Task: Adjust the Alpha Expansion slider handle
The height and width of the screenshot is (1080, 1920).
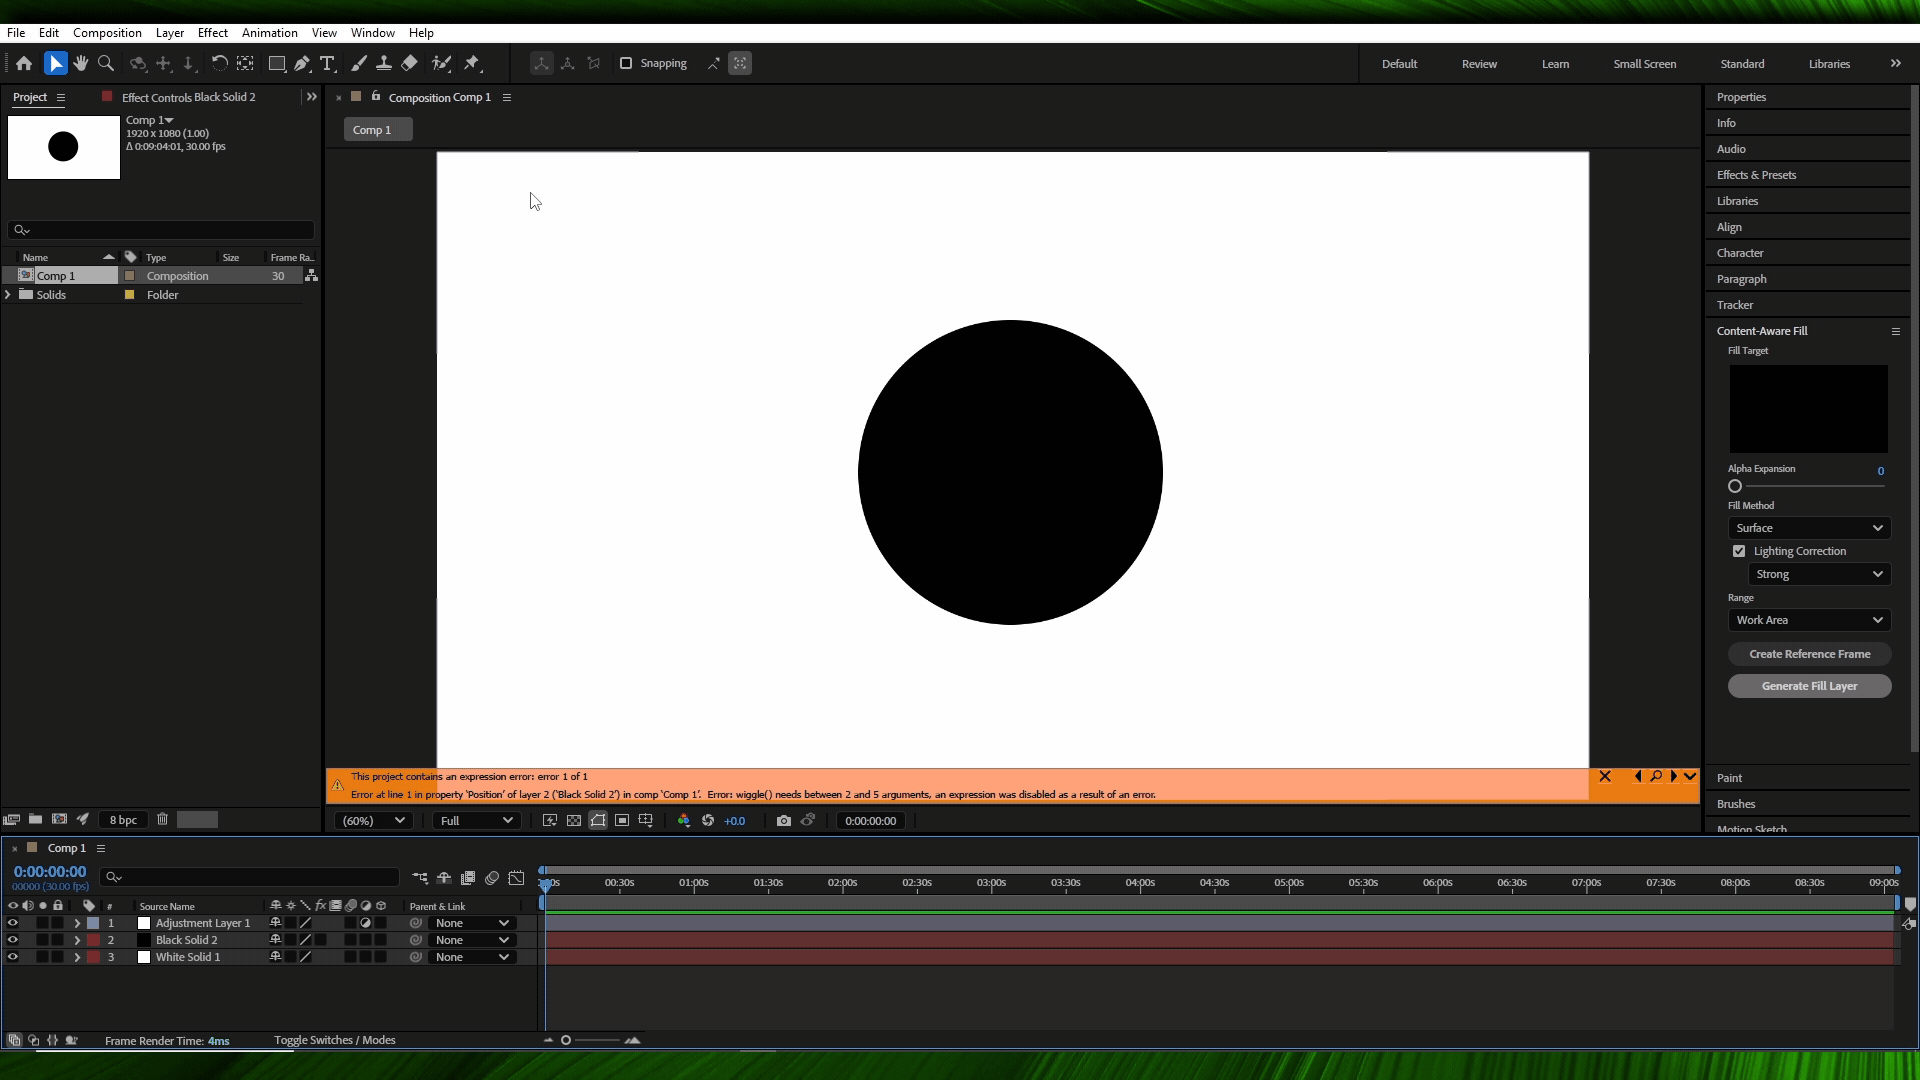Action: (x=1735, y=487)
